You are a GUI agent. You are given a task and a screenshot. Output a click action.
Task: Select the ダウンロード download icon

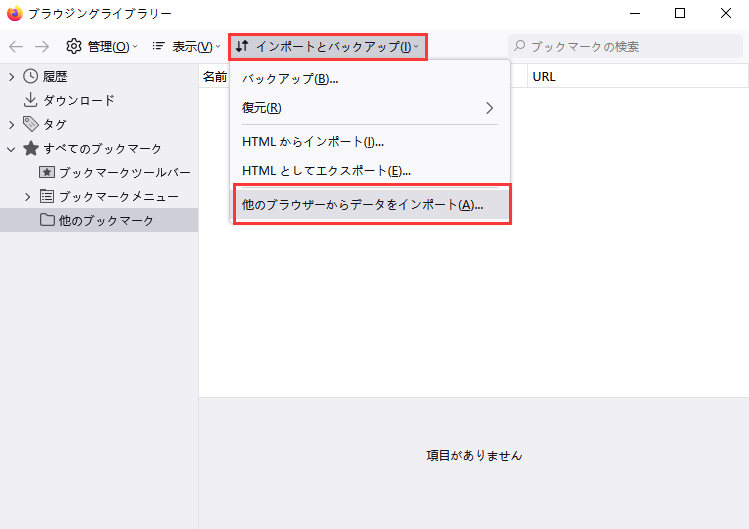30,100
